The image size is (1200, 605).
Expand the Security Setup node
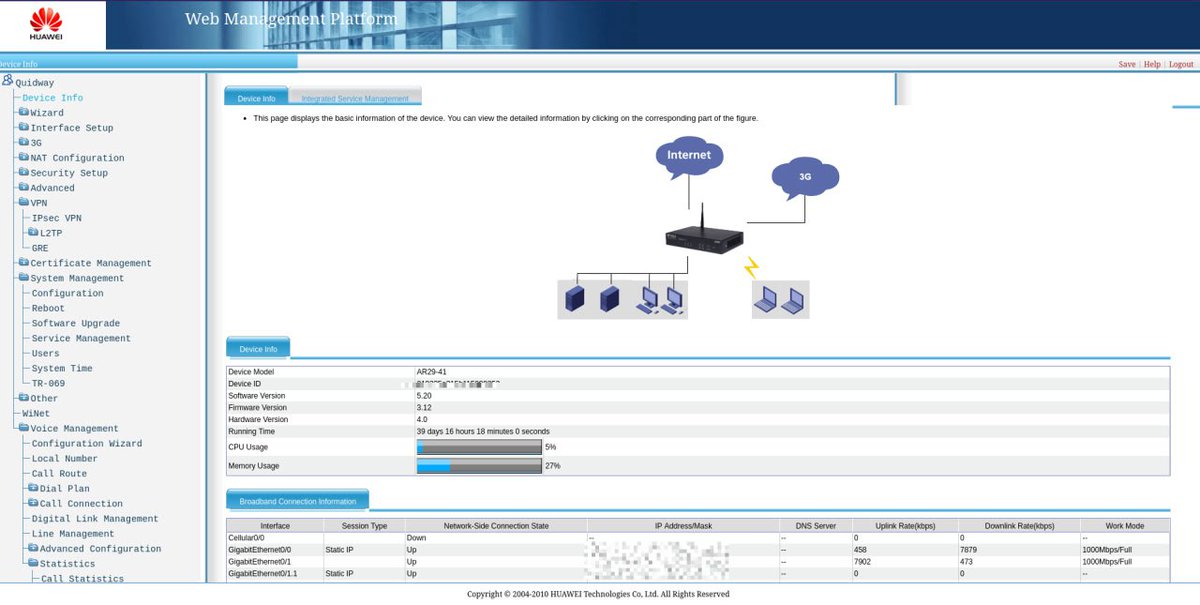(x=23, y=172)
